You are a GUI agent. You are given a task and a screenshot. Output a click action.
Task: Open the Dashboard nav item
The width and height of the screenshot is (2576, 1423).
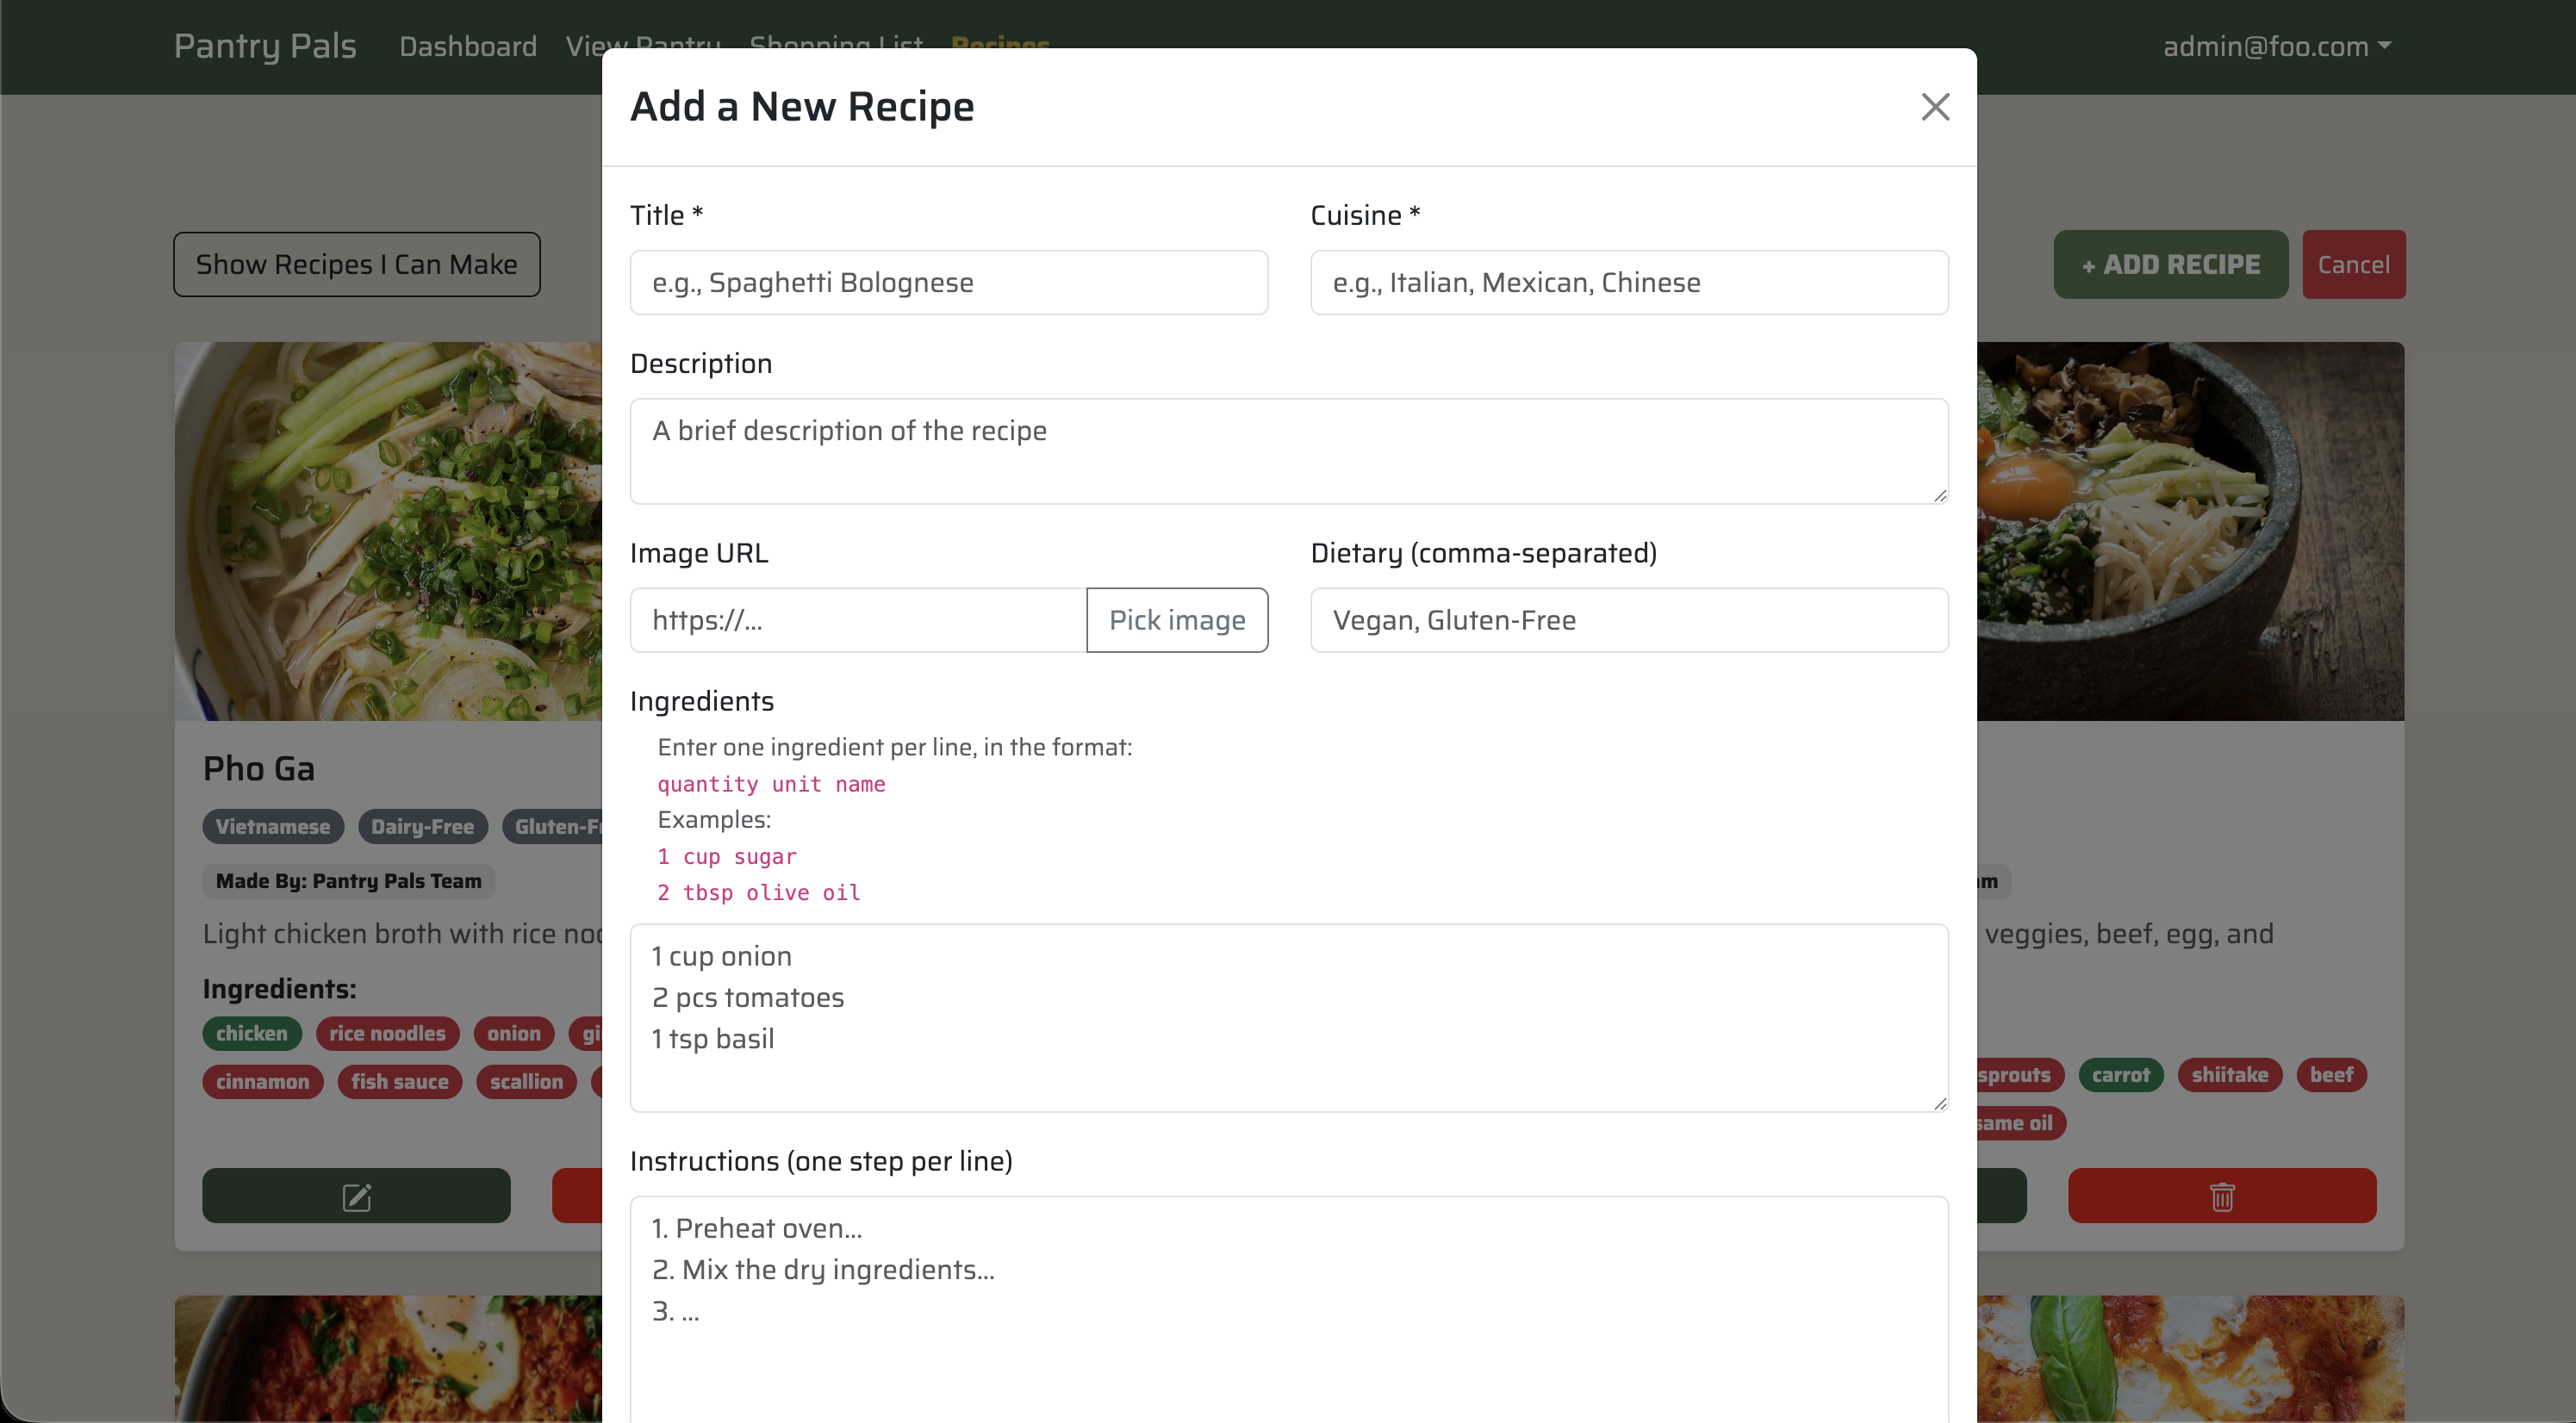tap(467, 46)
